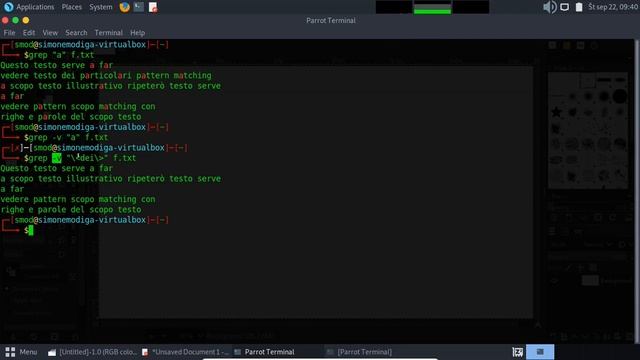This screenshot has width=640, height=360.
Task: Click the yellow window button in the title bar
Action: [x=26, y=20]
